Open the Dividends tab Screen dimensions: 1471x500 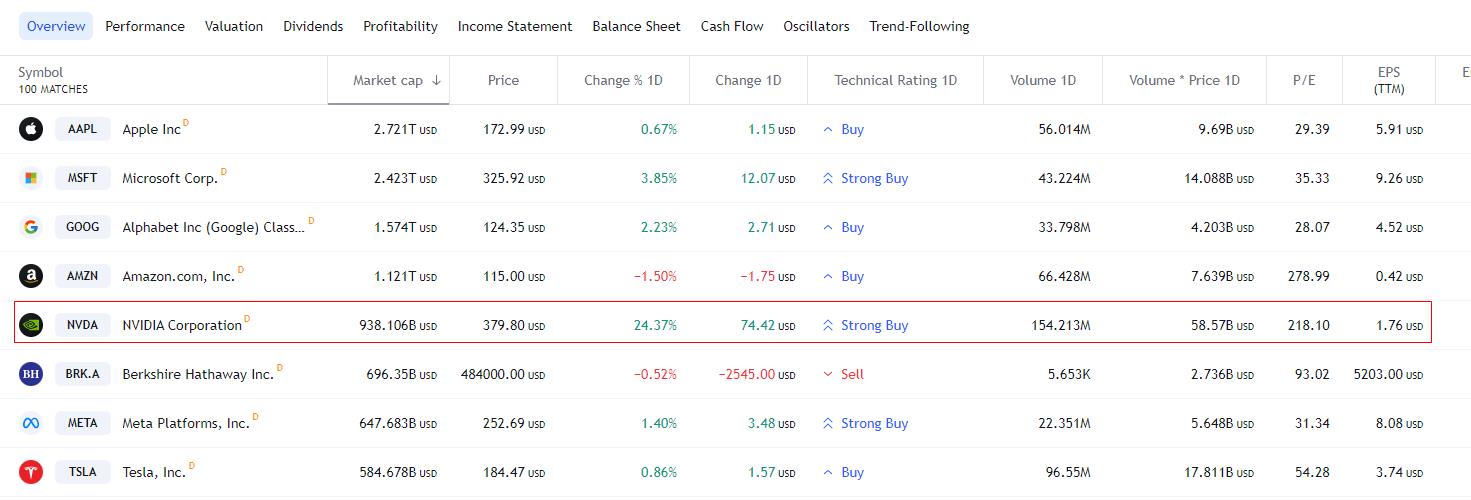(313, 26)
